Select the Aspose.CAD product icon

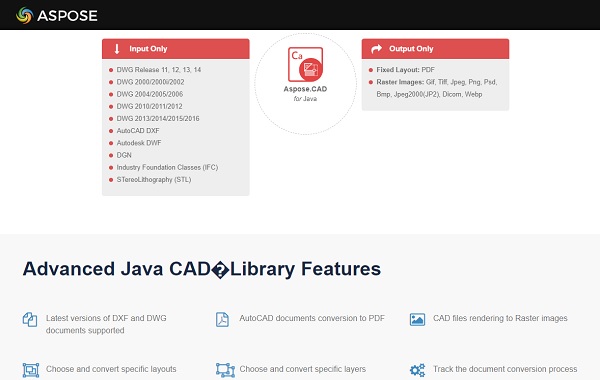[x=305, y=64]
